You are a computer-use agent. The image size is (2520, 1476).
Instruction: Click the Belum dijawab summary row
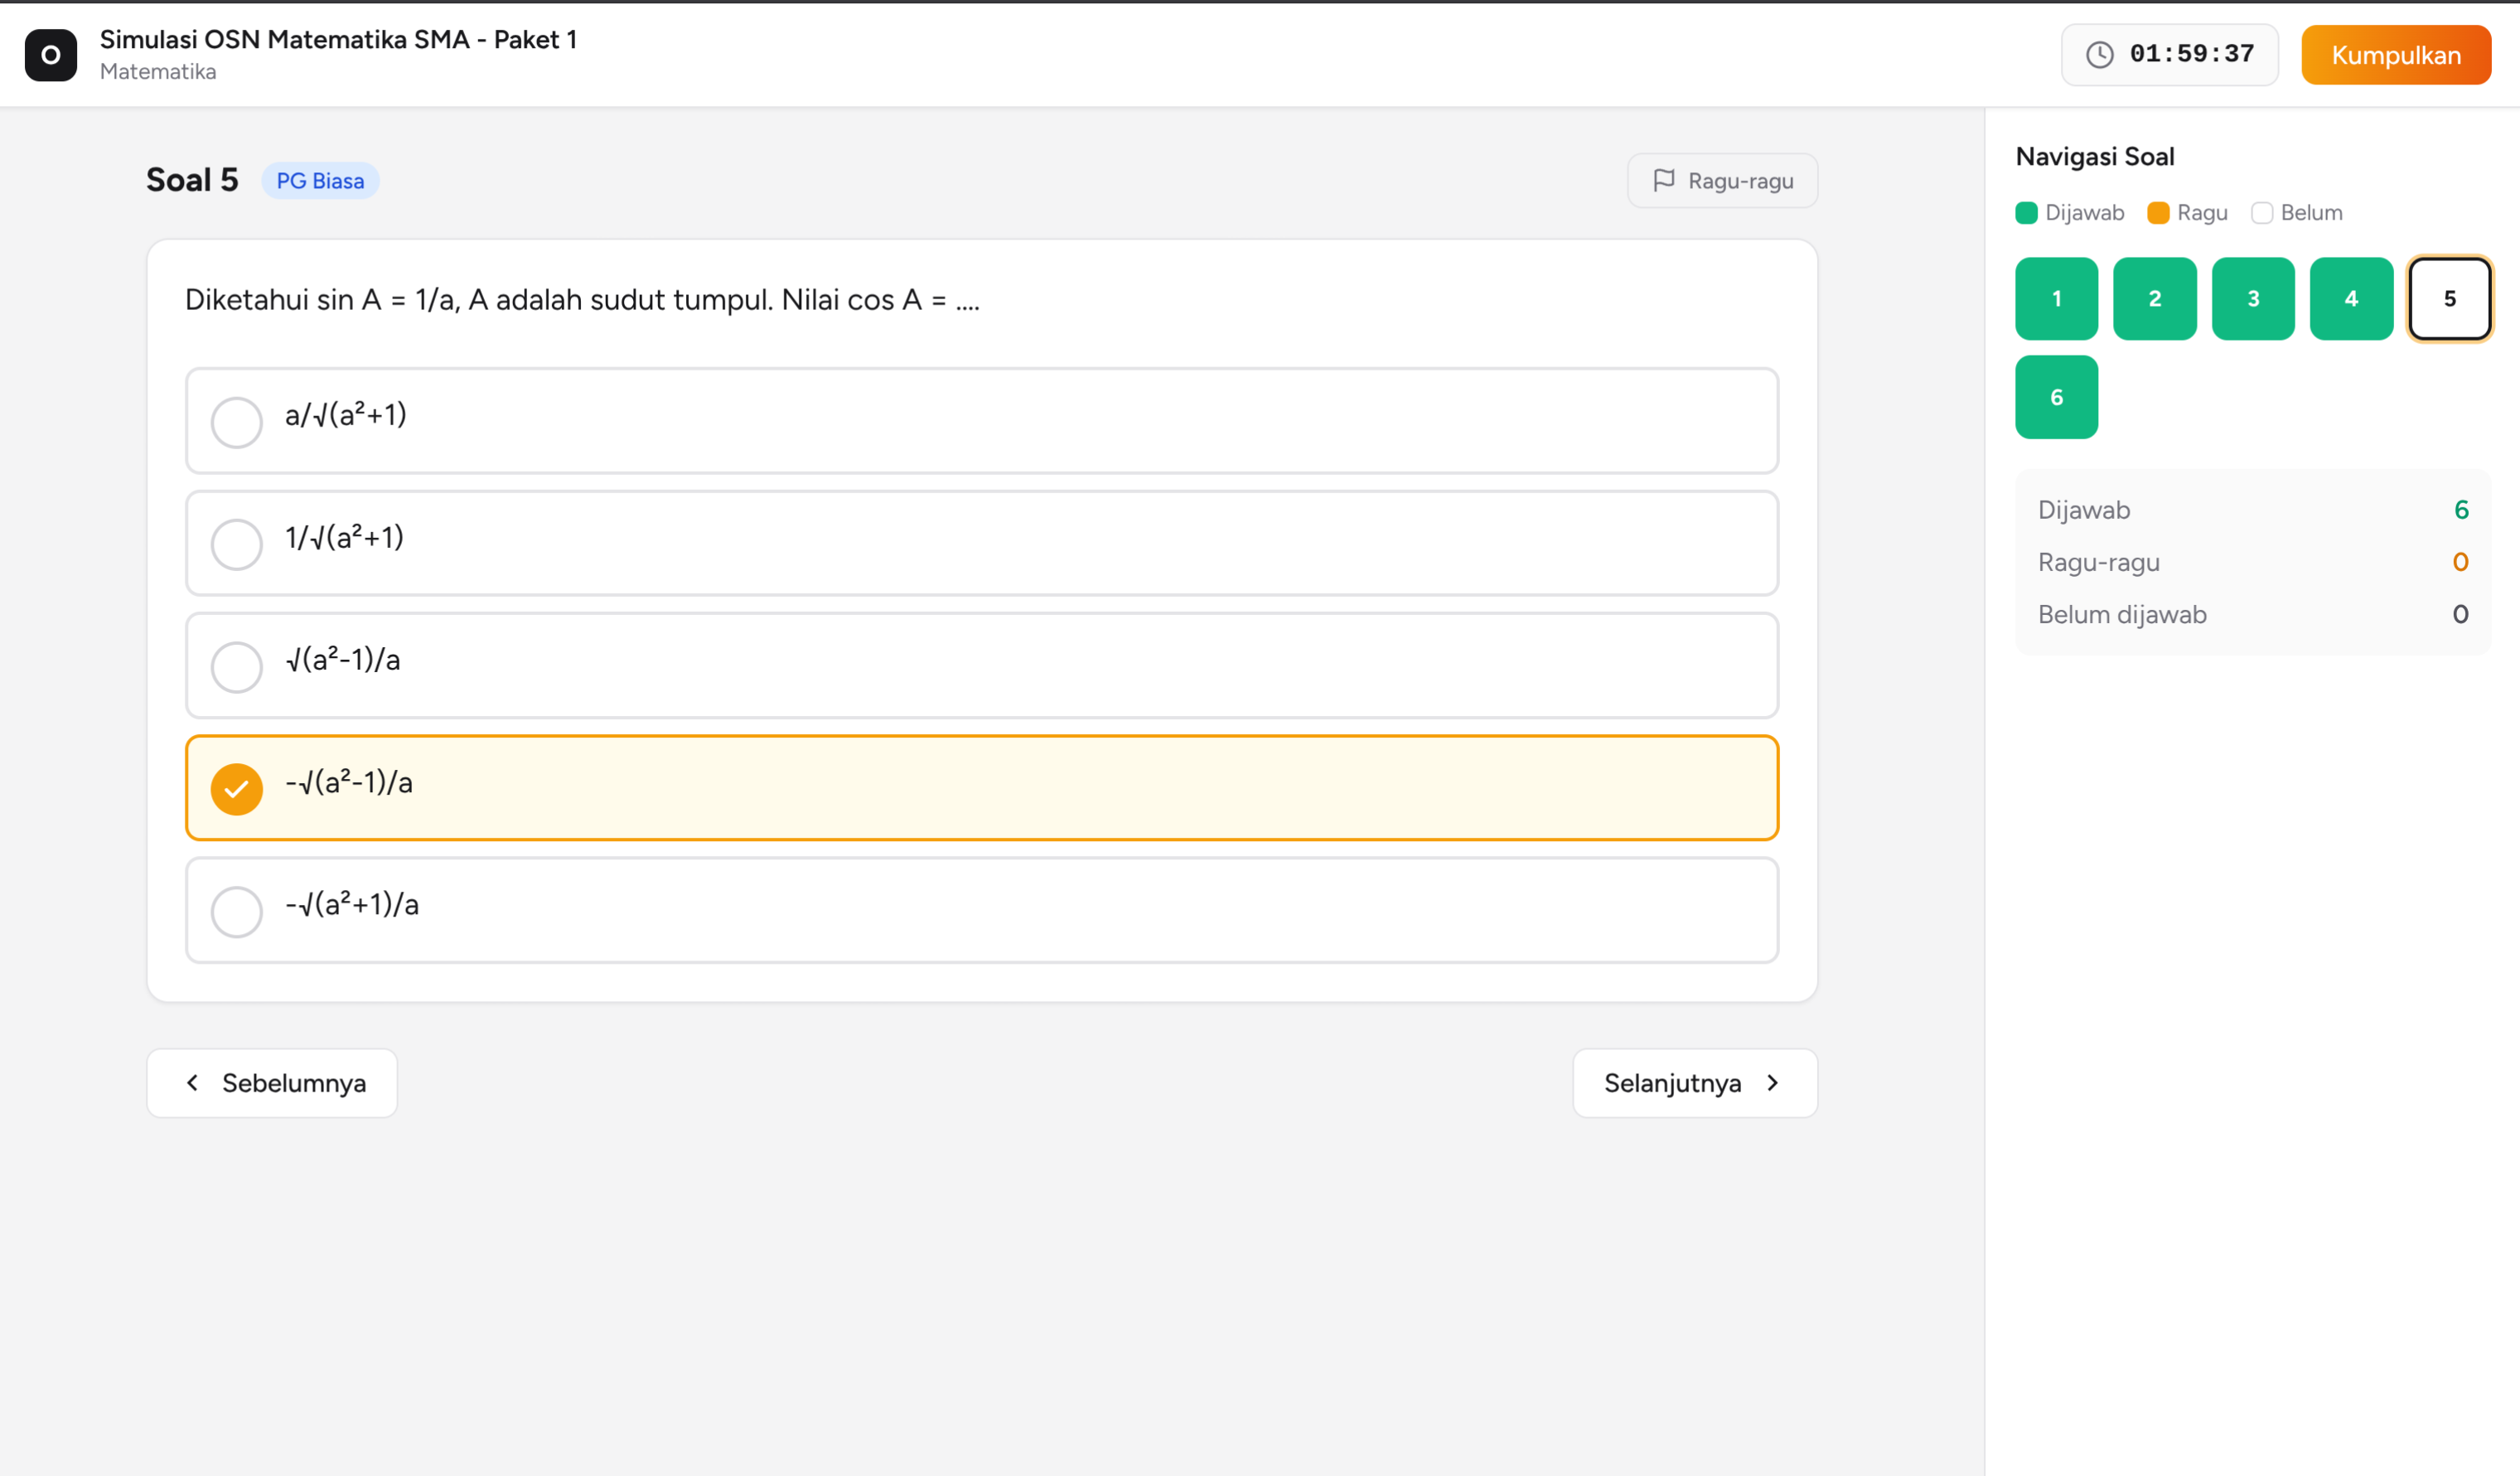click(x=2252, y=614)
